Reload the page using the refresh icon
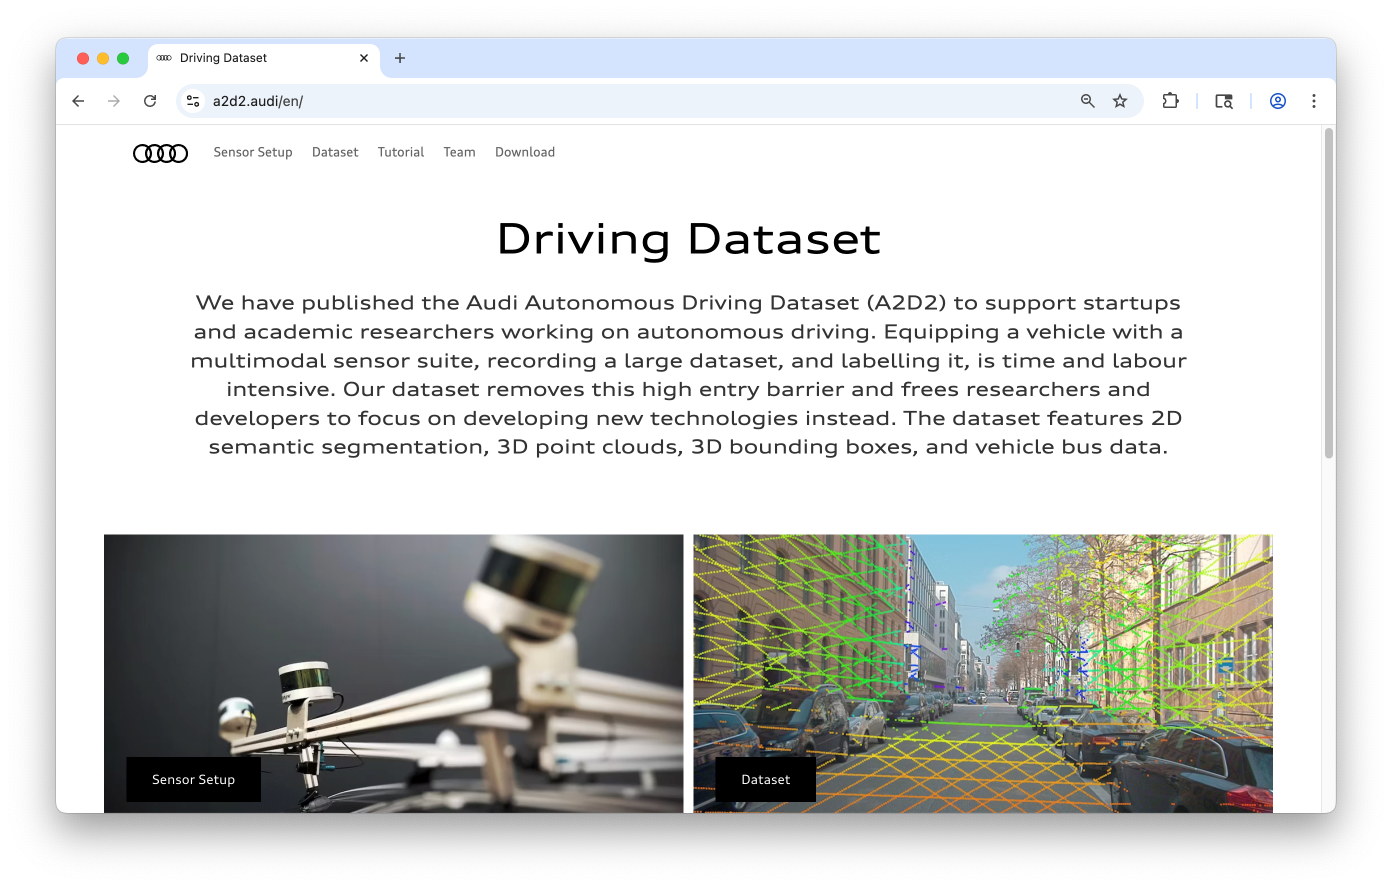1392x887 pixels. click(150, 101)
